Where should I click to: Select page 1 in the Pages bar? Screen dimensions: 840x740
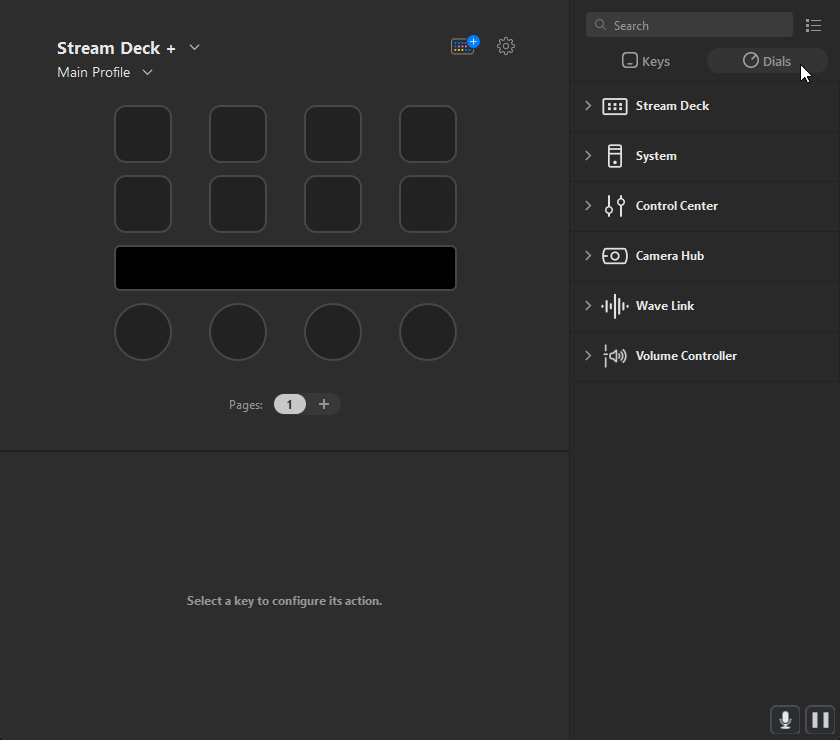click(290, 405)
